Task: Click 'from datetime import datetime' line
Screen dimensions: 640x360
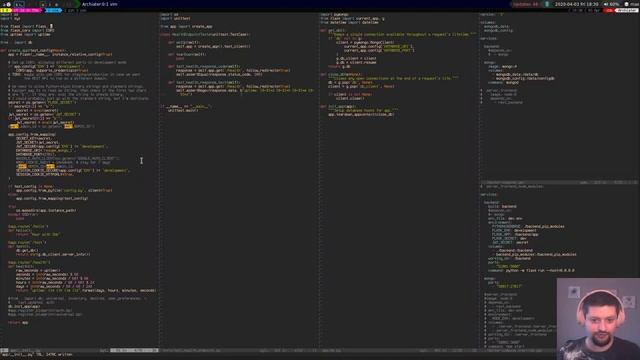Action: (x=349, y=23)
